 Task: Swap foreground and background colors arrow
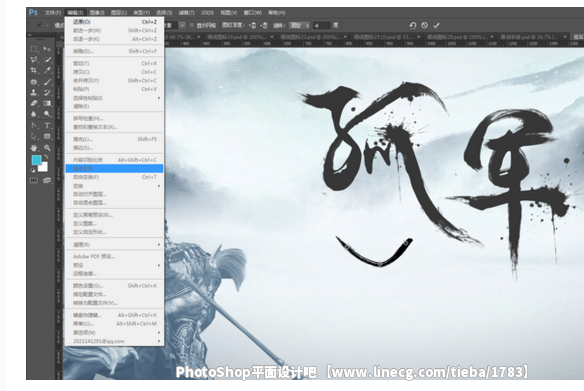[46, 157]
